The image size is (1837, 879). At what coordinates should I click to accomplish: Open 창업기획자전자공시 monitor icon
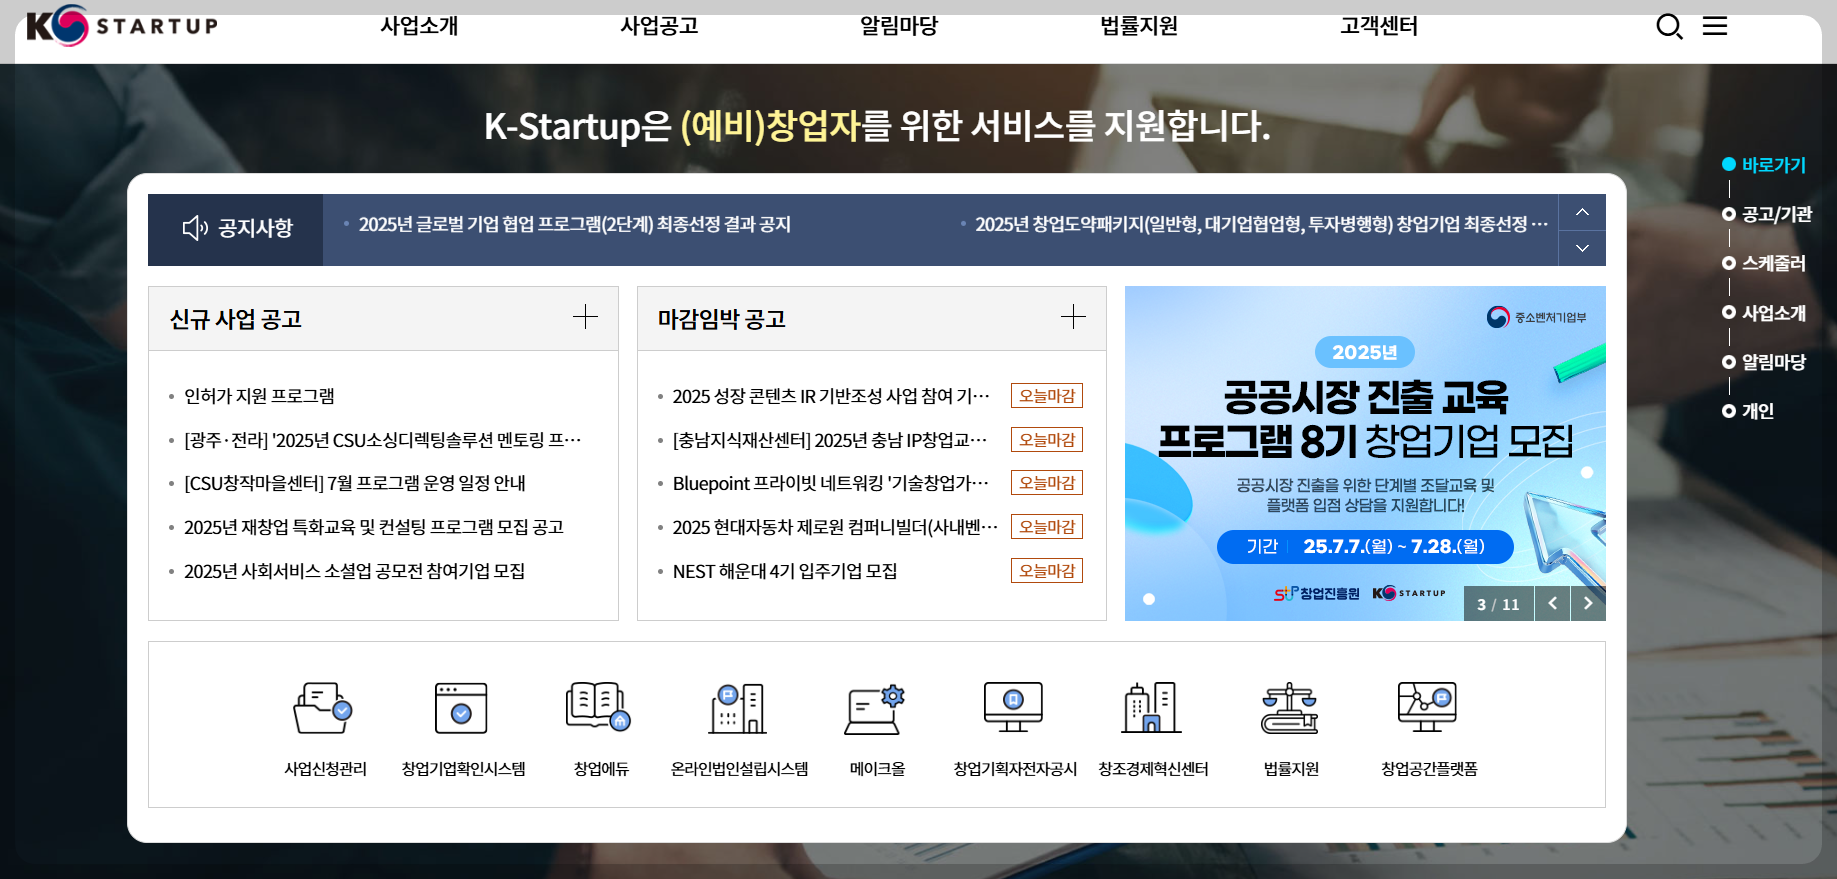pyautogui.click(x=1013, y=707)
